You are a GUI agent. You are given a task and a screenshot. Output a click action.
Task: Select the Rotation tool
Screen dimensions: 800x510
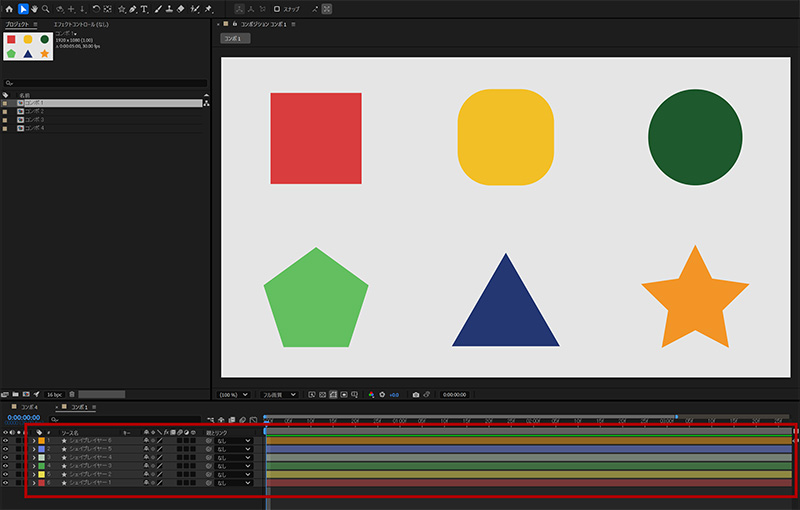point(95,9)
